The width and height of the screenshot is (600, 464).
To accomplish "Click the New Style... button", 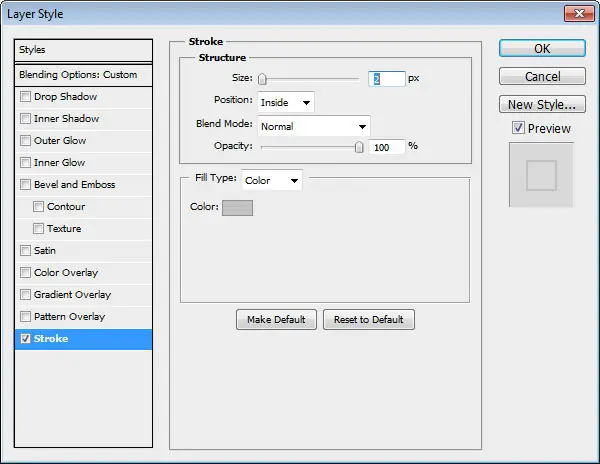I will (542, 104).
